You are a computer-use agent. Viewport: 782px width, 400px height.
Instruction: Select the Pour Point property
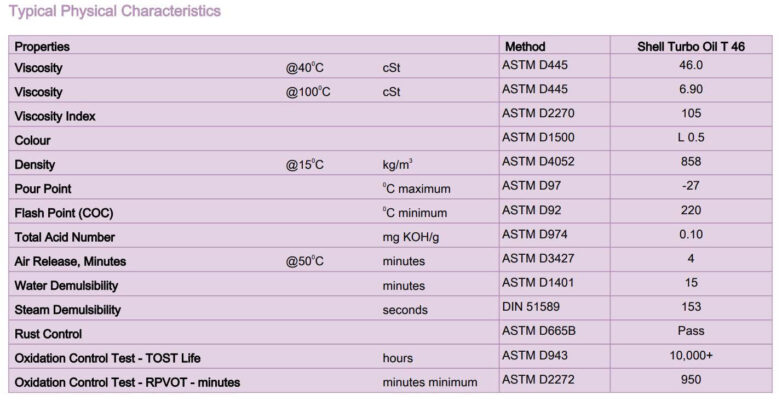pos(43,188)
